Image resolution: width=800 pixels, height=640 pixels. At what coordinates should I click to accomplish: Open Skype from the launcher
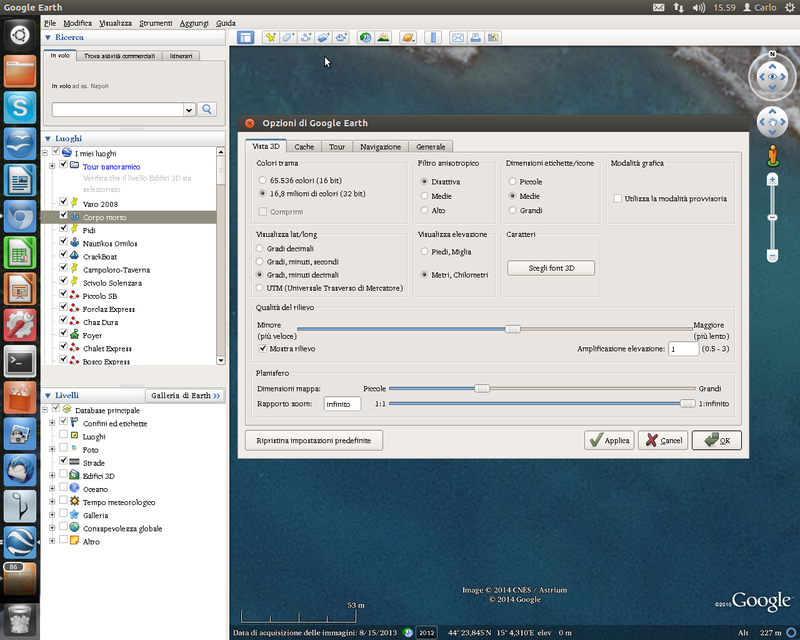coord(20,108)
